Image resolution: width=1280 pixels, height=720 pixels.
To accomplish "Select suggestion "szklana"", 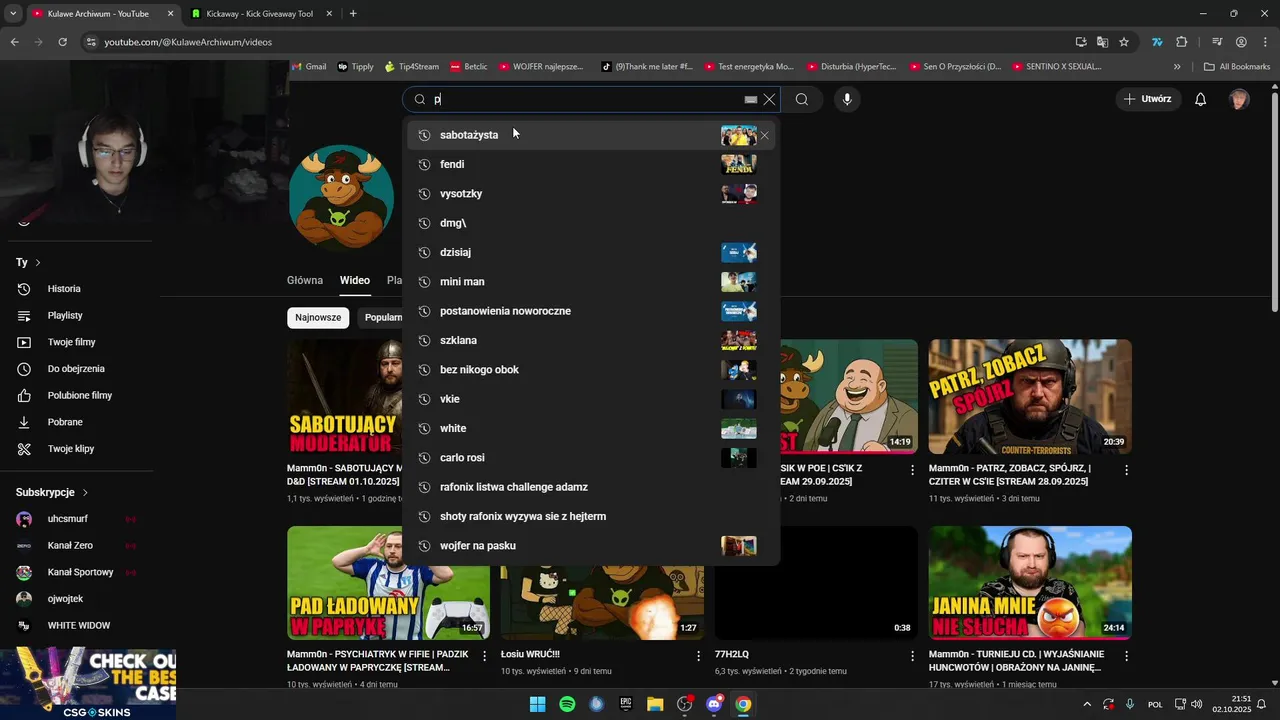I will coord(590,340).
